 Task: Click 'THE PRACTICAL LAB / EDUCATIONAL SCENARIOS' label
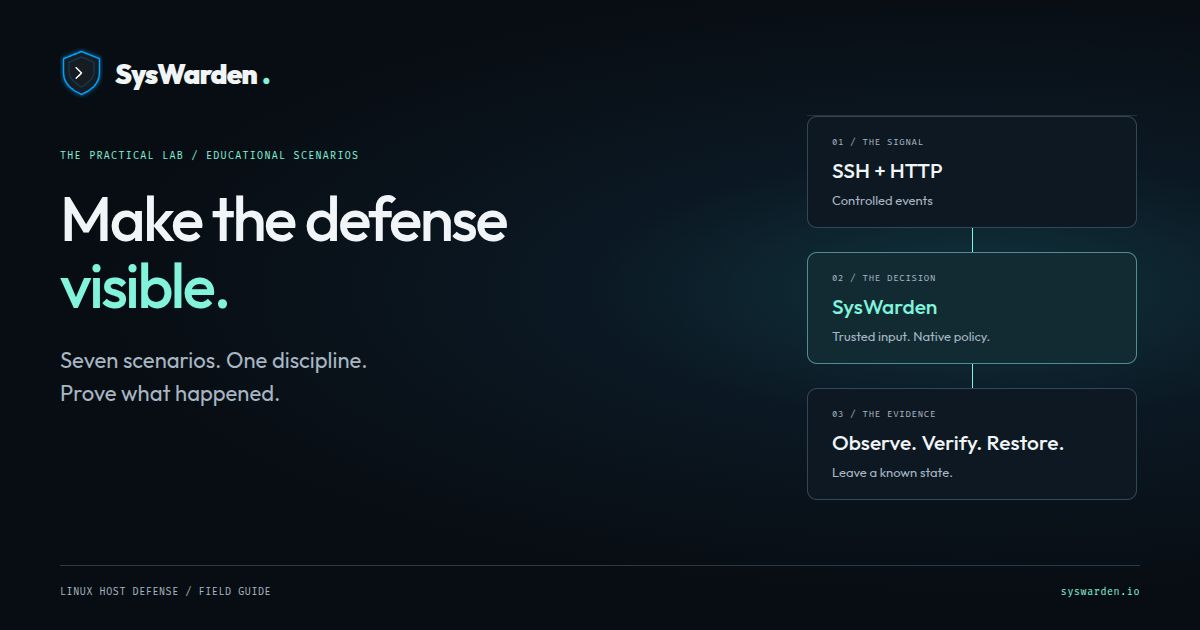pyautogui.click(x=209, y=155)
